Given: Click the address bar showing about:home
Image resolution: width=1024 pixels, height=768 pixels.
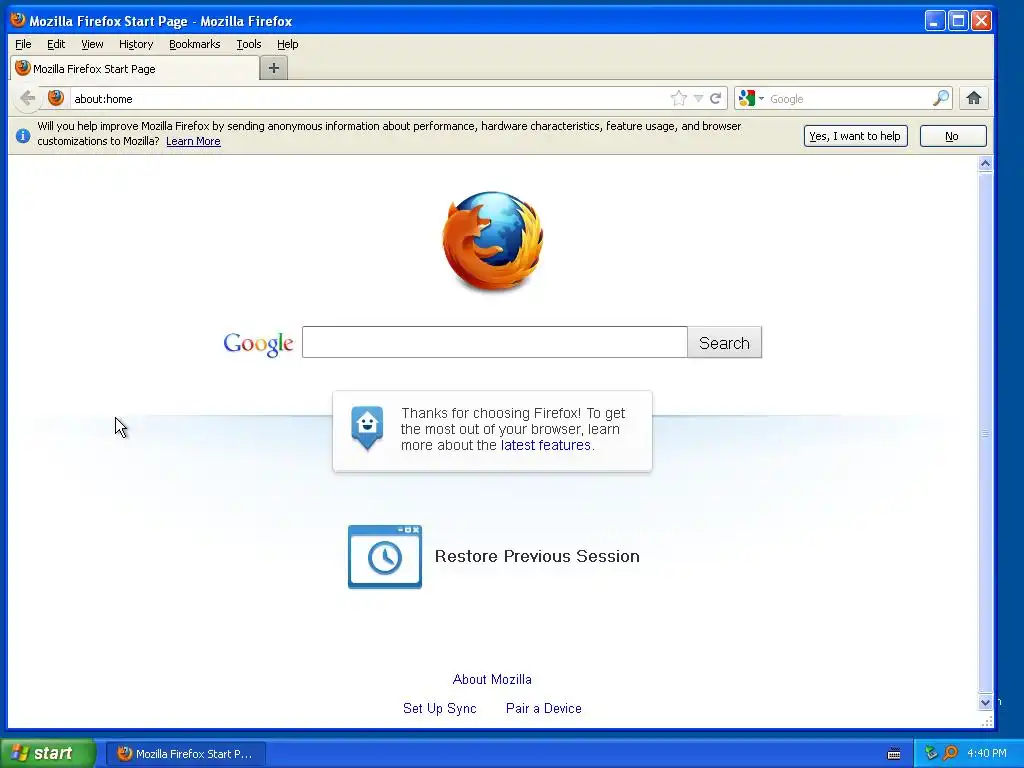Looking at the screenshot, I should 369,99.
